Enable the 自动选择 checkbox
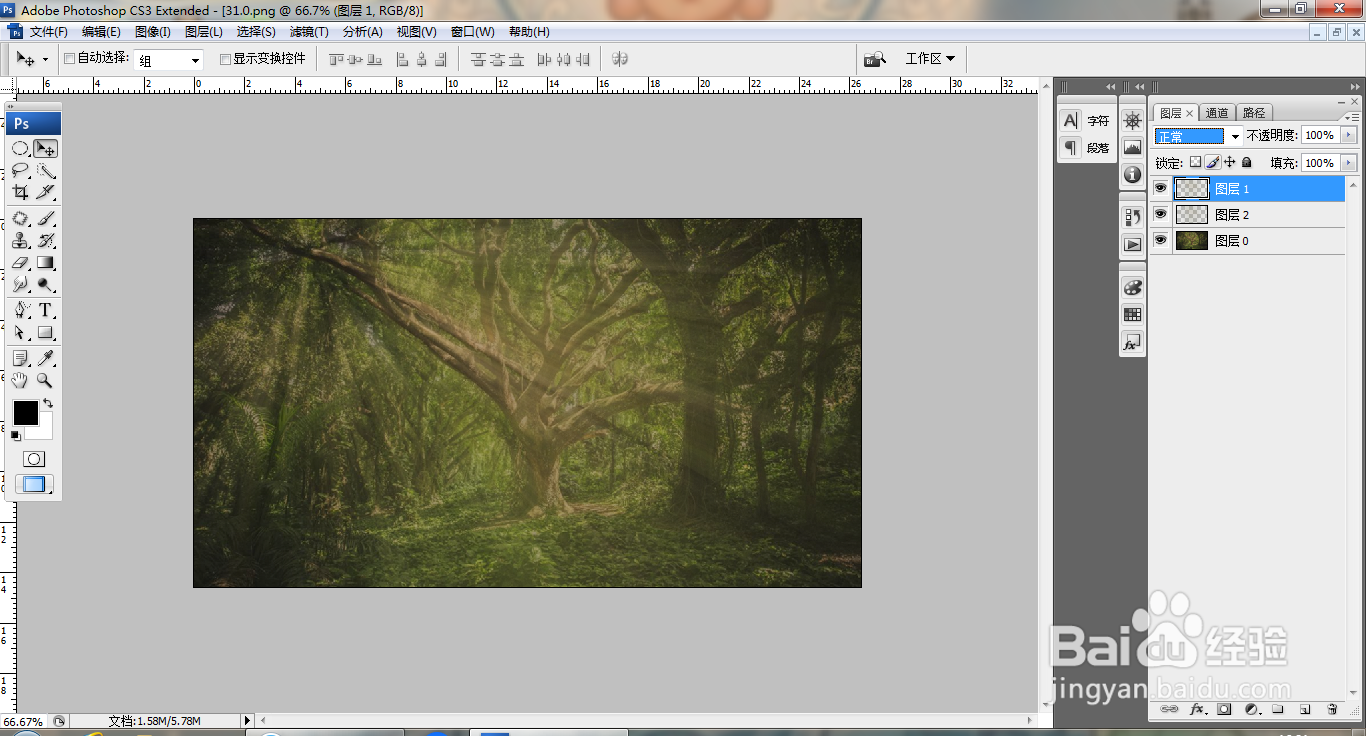Image resolution: width=1366 pixels, height=736 pixels. click(x=69, y=59)
